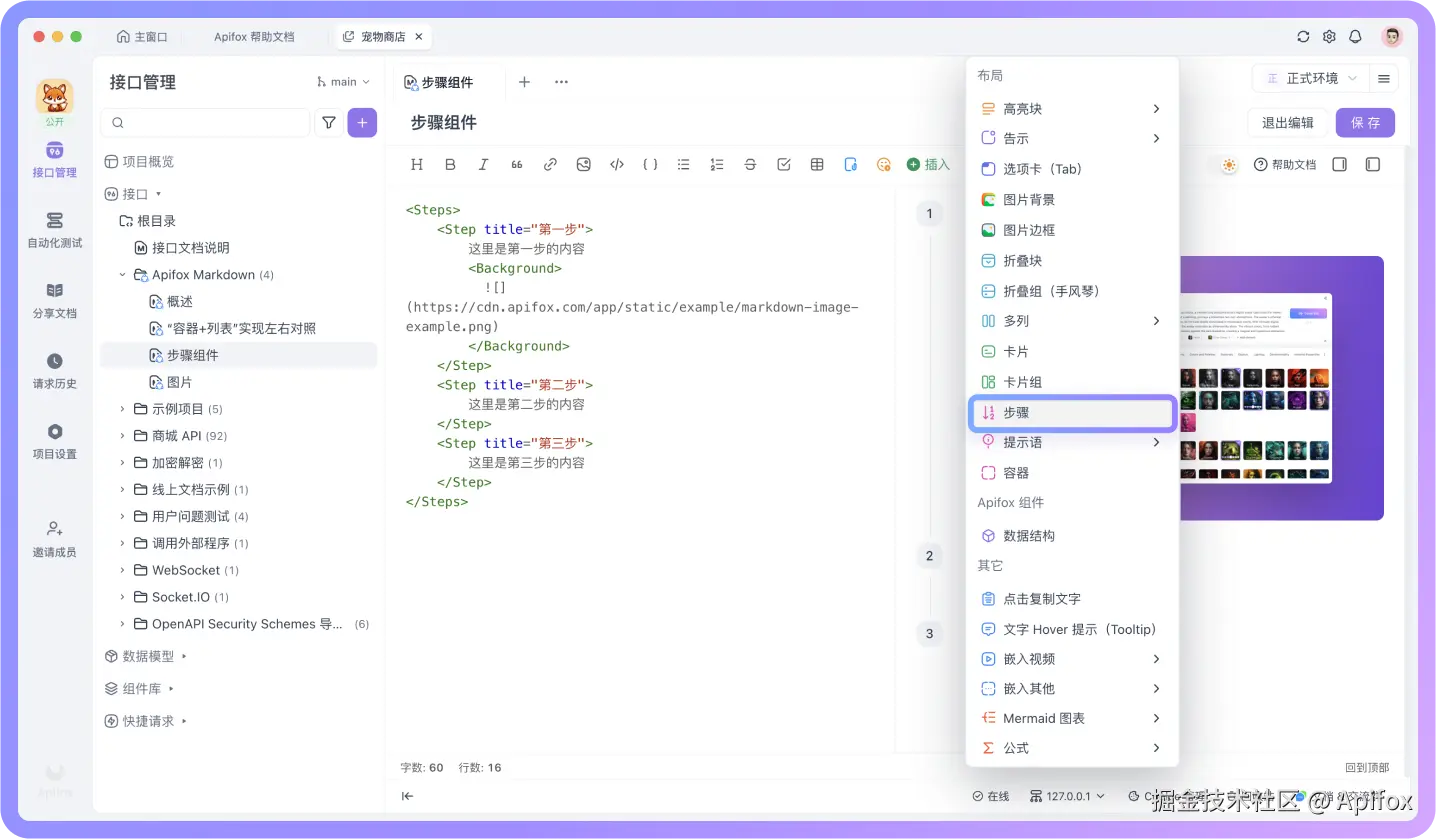Collapse the Apifox Markdown folder
This screenshot has width=1436, height=839.
pyautogui.click(x=122, y=274)
